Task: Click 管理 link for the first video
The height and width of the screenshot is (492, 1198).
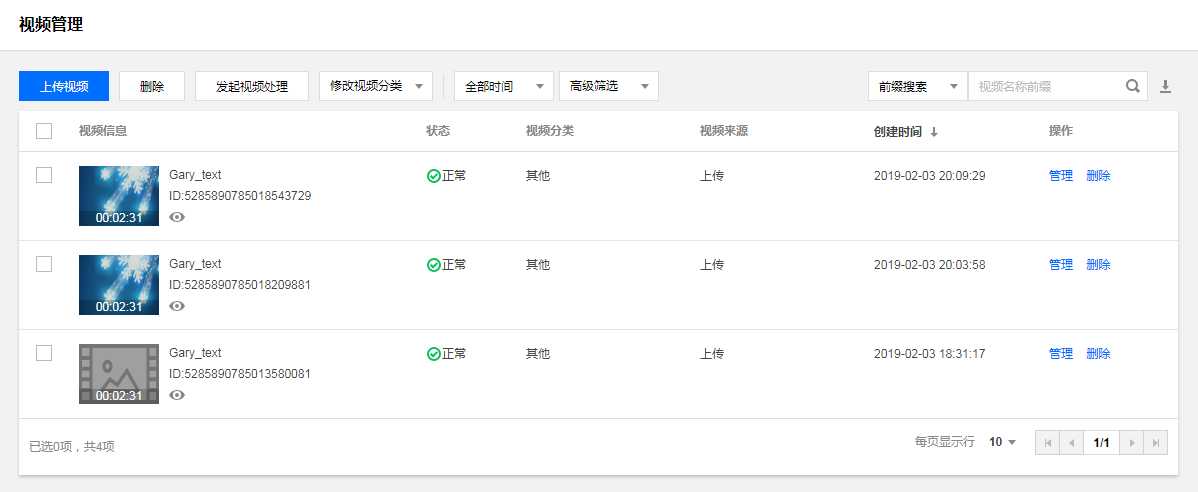Action: [1060, 176]
